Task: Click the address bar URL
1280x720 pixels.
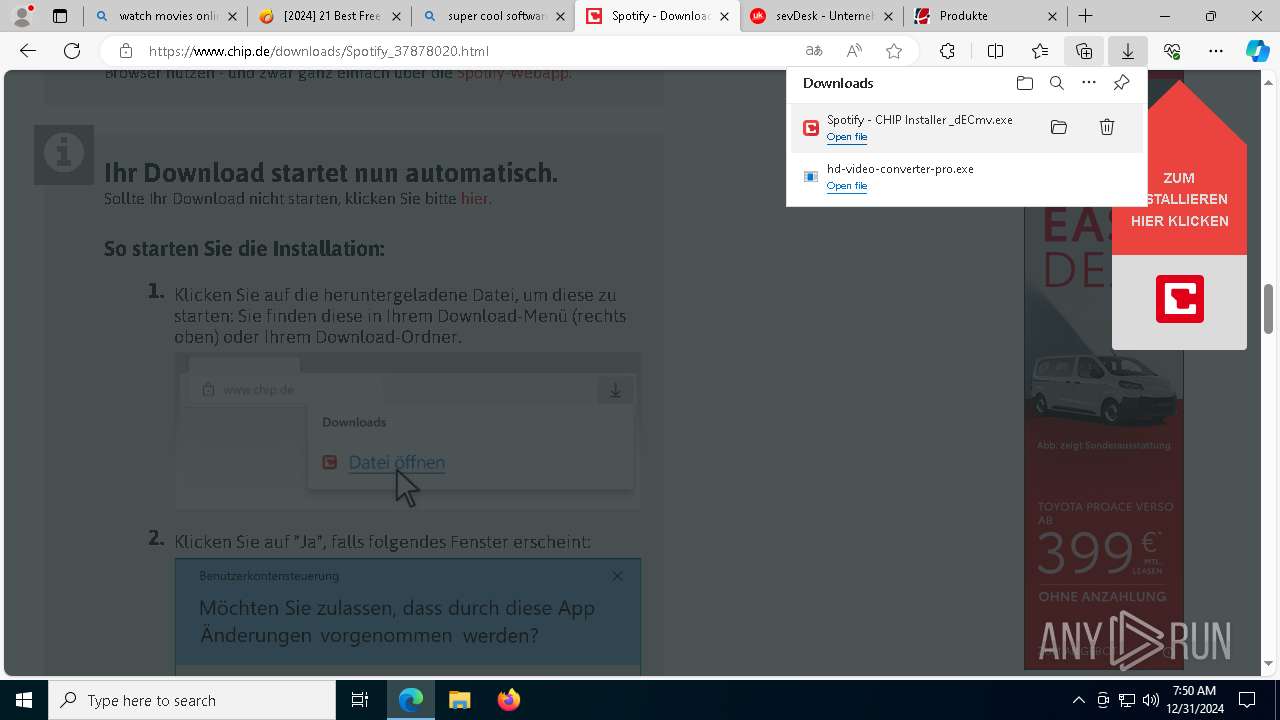Action: (x=319, y=51)
